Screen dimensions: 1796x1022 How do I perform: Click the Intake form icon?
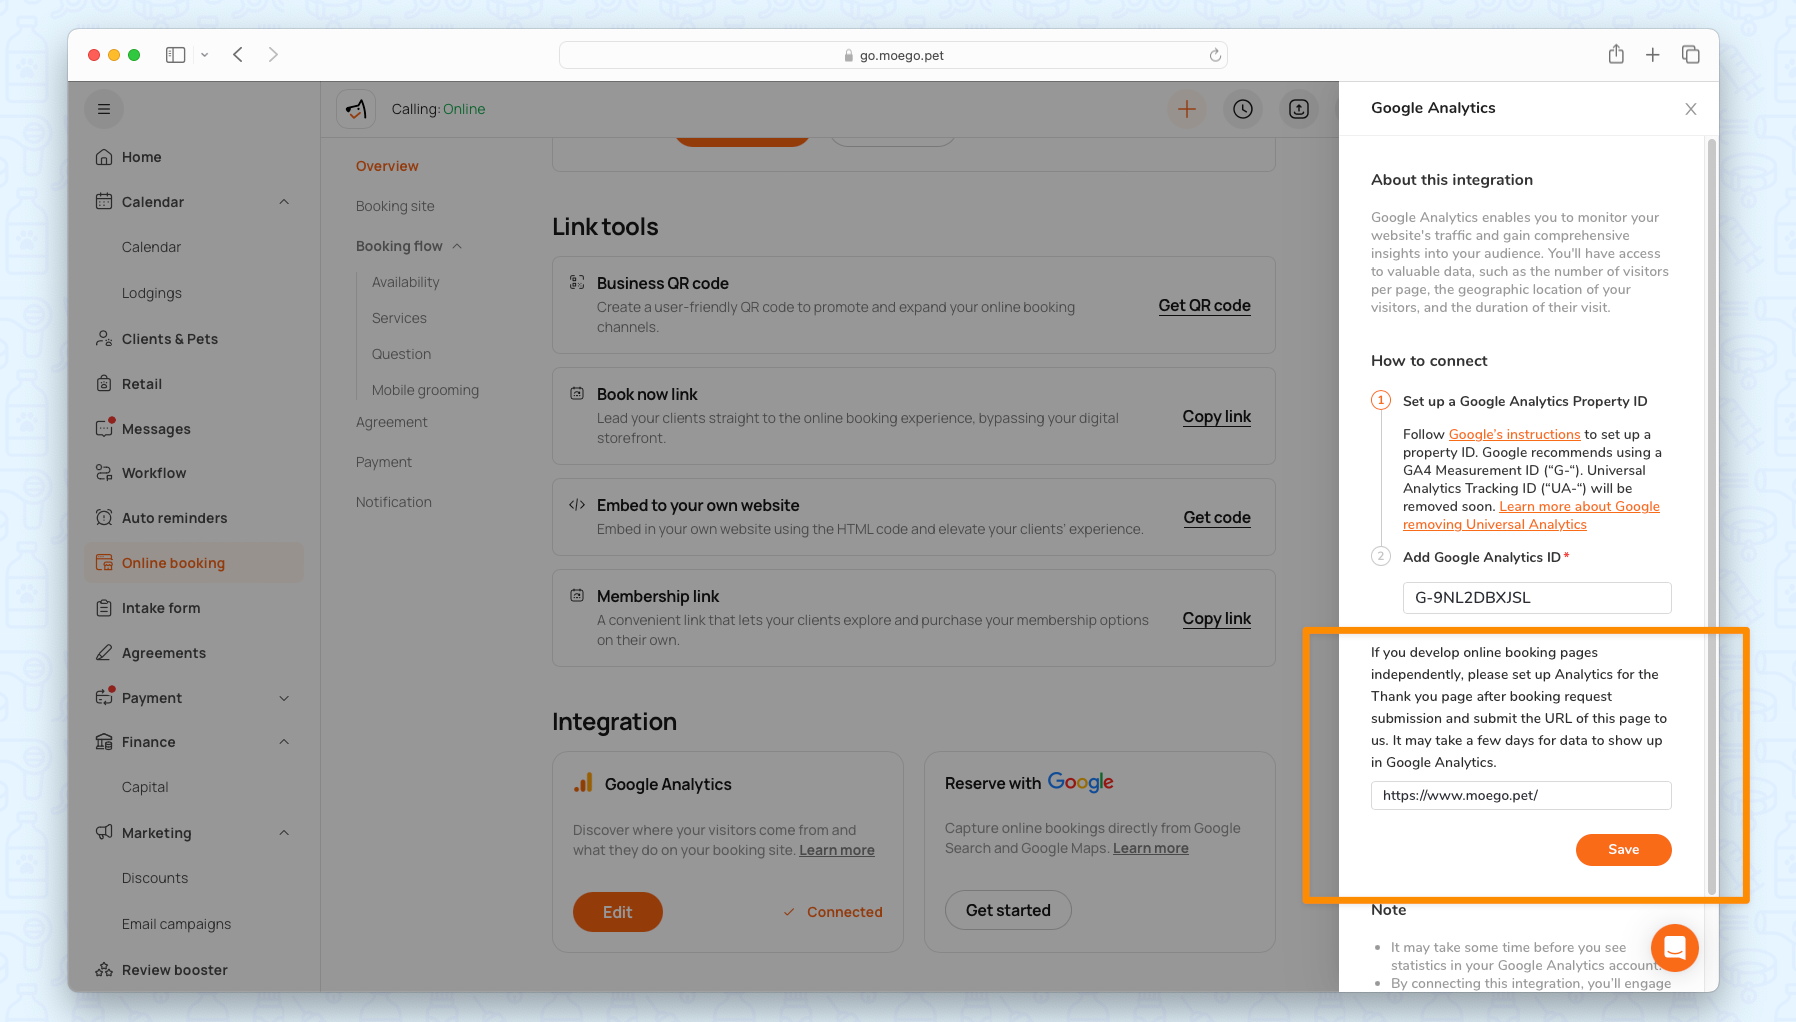pyautogui.click(x=103, y=608)
